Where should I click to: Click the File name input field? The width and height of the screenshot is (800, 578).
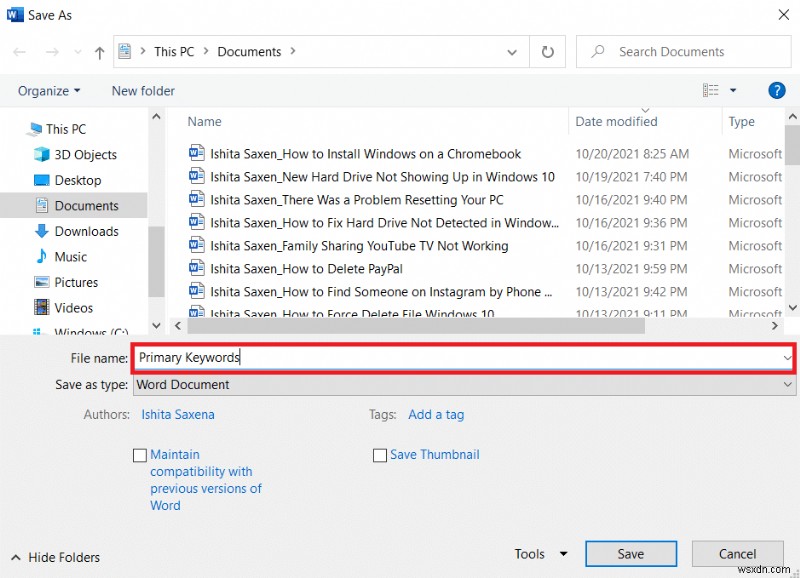pyautogui.click(x=460, y=357)
